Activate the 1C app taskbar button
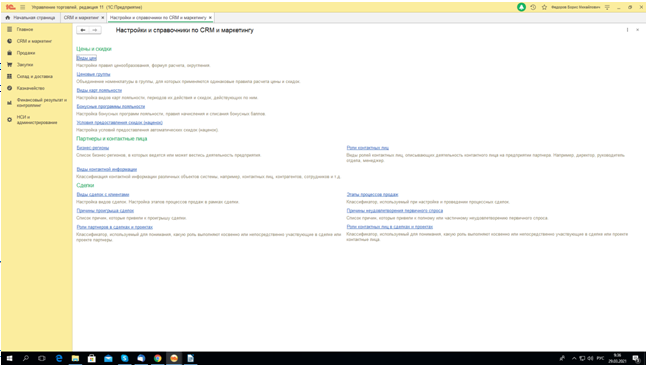Screen dimensions: 647x366 (x=174, y=358)
